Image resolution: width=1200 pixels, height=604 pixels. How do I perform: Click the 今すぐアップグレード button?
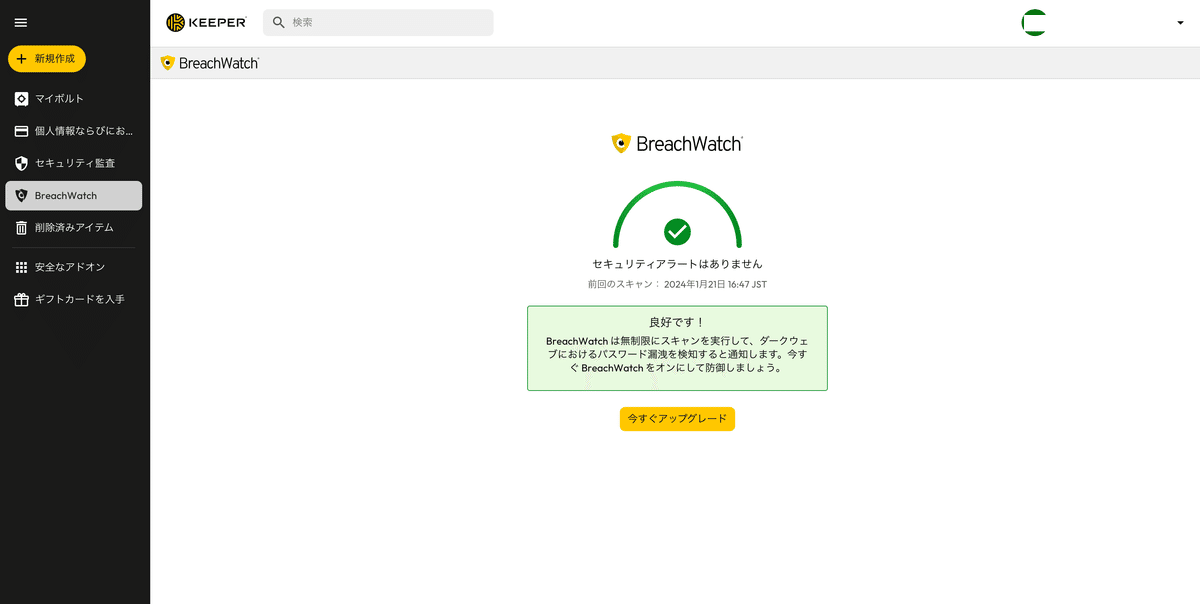point(677,419)
